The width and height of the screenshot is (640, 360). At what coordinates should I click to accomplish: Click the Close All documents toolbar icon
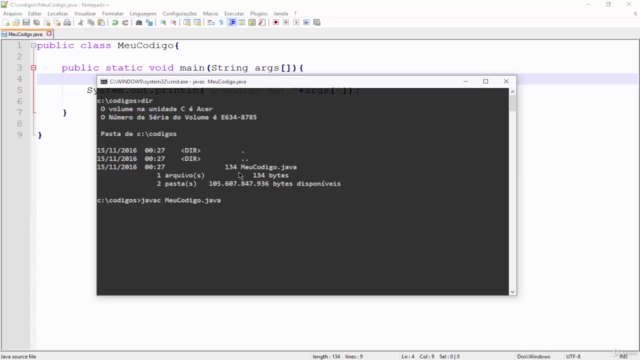57,22
